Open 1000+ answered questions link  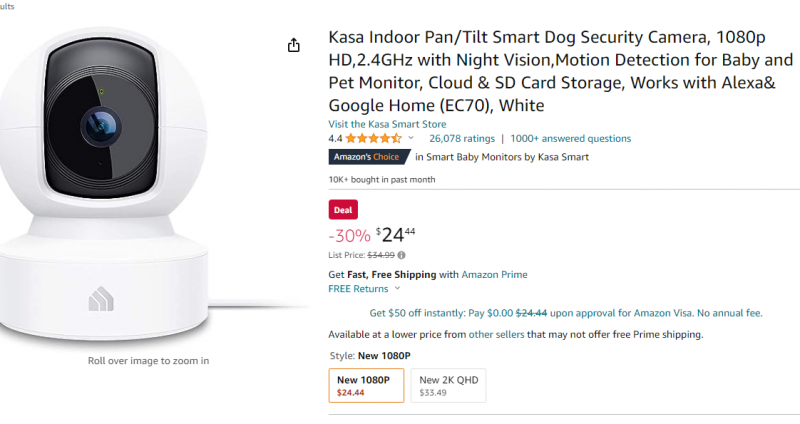570,138
